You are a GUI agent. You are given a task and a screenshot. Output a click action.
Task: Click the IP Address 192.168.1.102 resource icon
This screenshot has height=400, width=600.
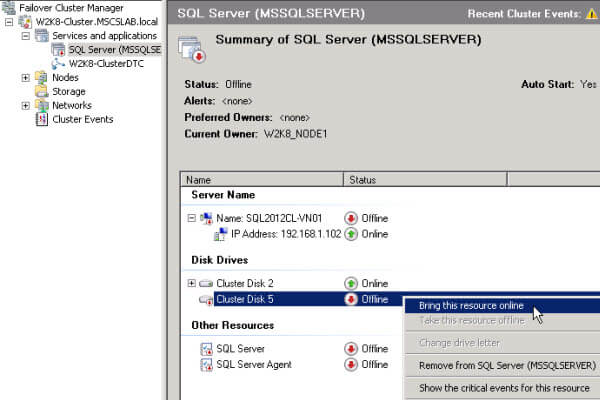(x=221, y=234)
